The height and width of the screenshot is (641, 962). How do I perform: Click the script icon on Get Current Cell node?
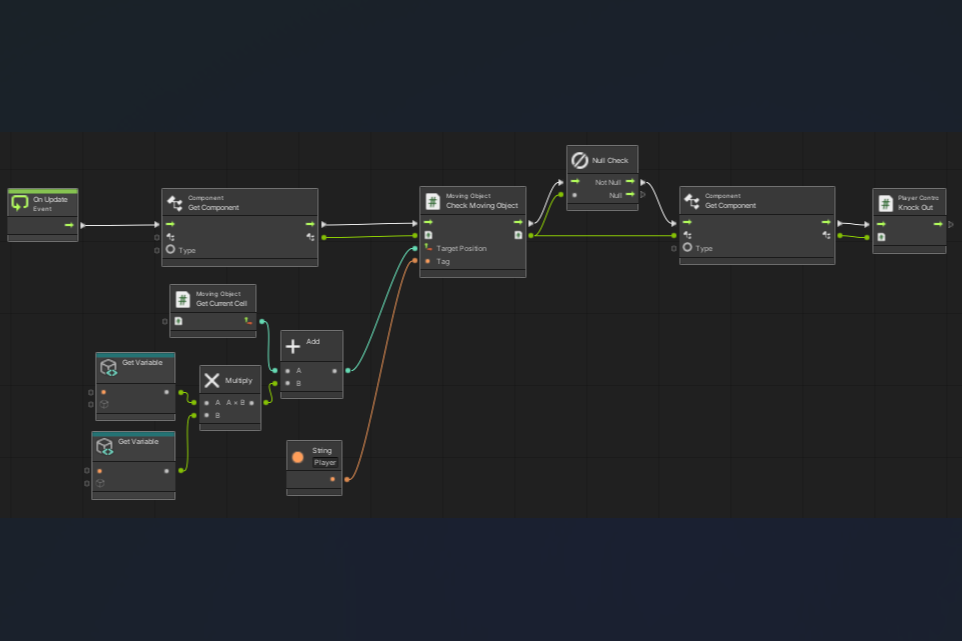[182, 299]
